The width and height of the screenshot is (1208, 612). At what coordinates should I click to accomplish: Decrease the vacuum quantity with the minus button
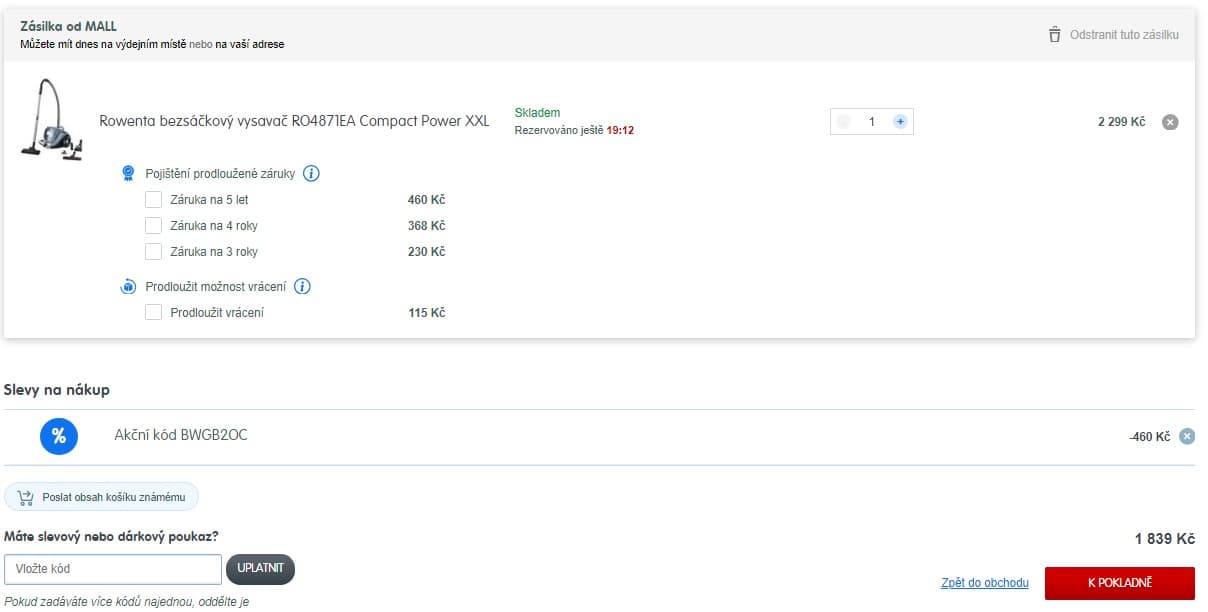[x=843, y=121]
